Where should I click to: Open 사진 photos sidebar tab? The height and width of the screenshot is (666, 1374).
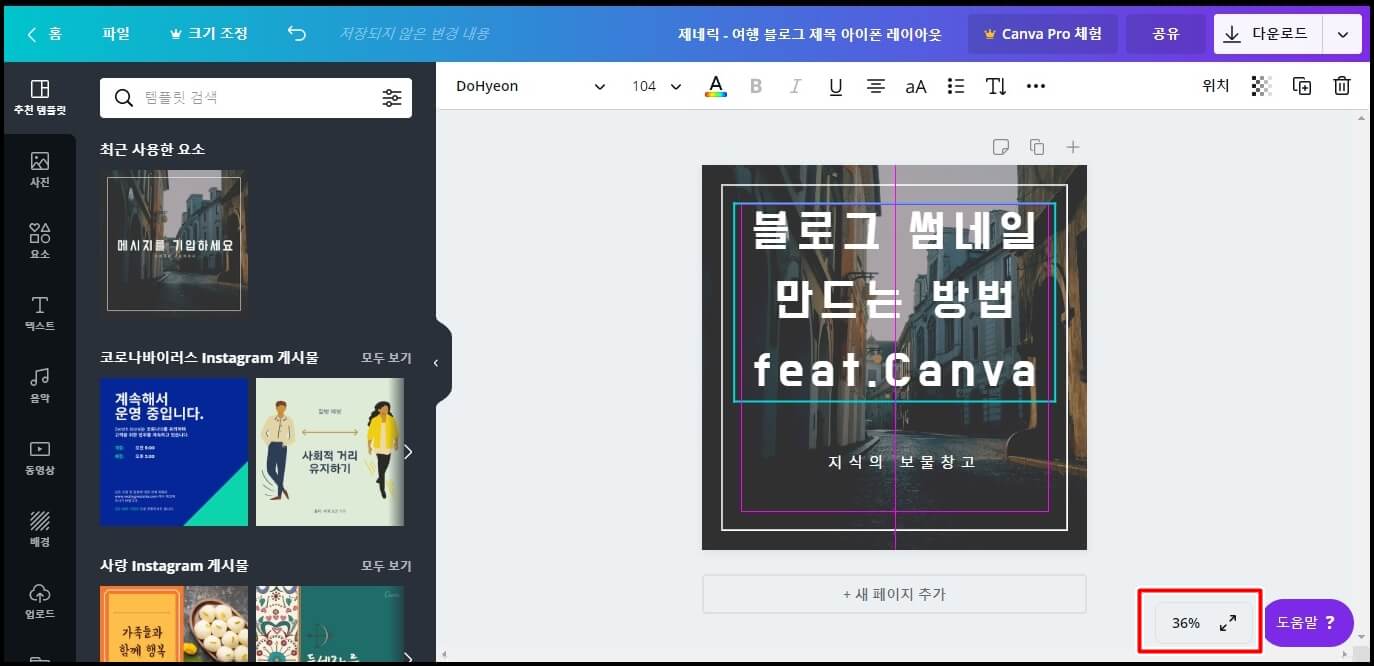39,170
